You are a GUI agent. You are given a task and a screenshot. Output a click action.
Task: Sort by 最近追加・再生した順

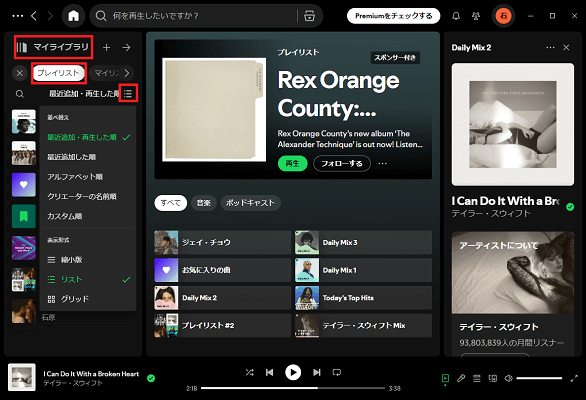(x=88, y=137)
